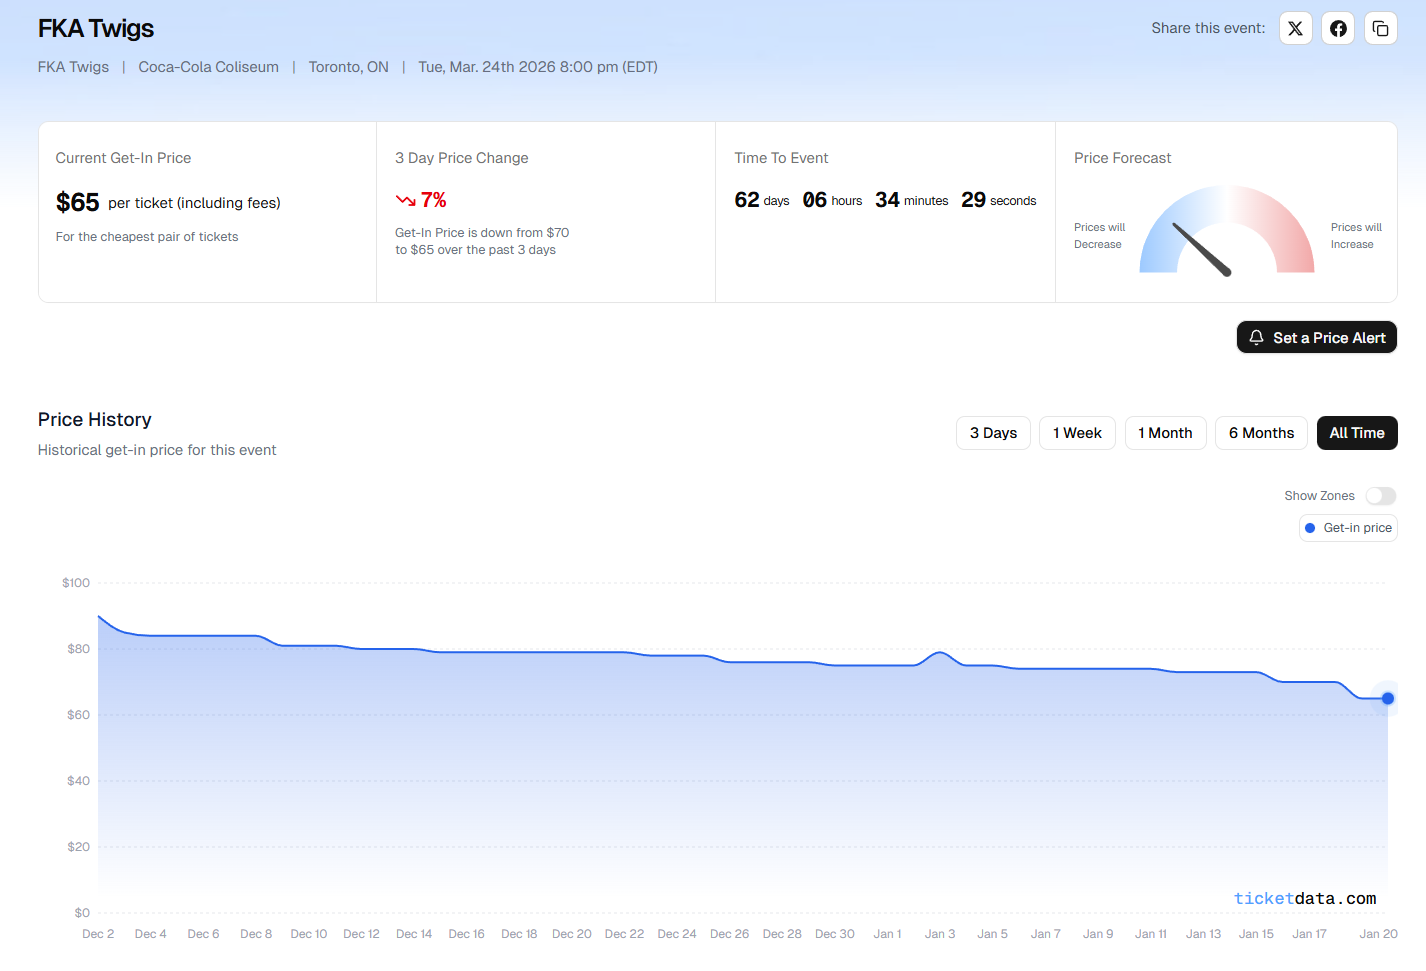1426x971 pixels.
Task: Select the 3 Days range
Action: tap(993, 433)
